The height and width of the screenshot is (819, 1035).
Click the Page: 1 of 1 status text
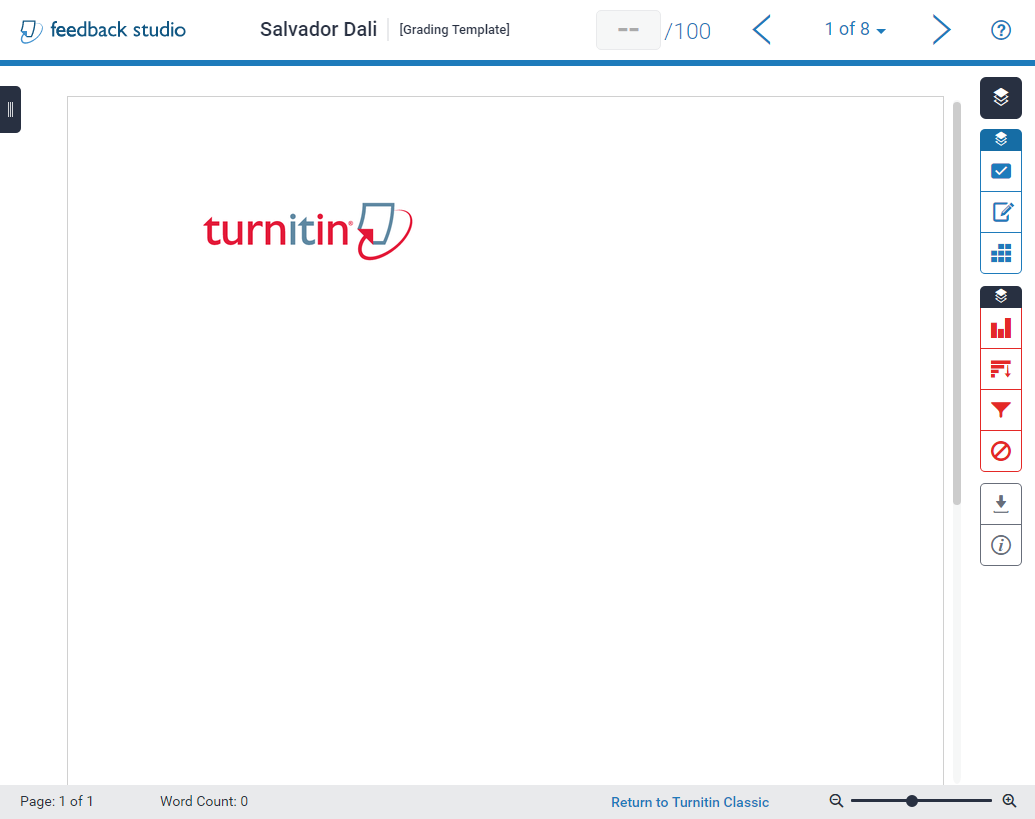[57, 801]
